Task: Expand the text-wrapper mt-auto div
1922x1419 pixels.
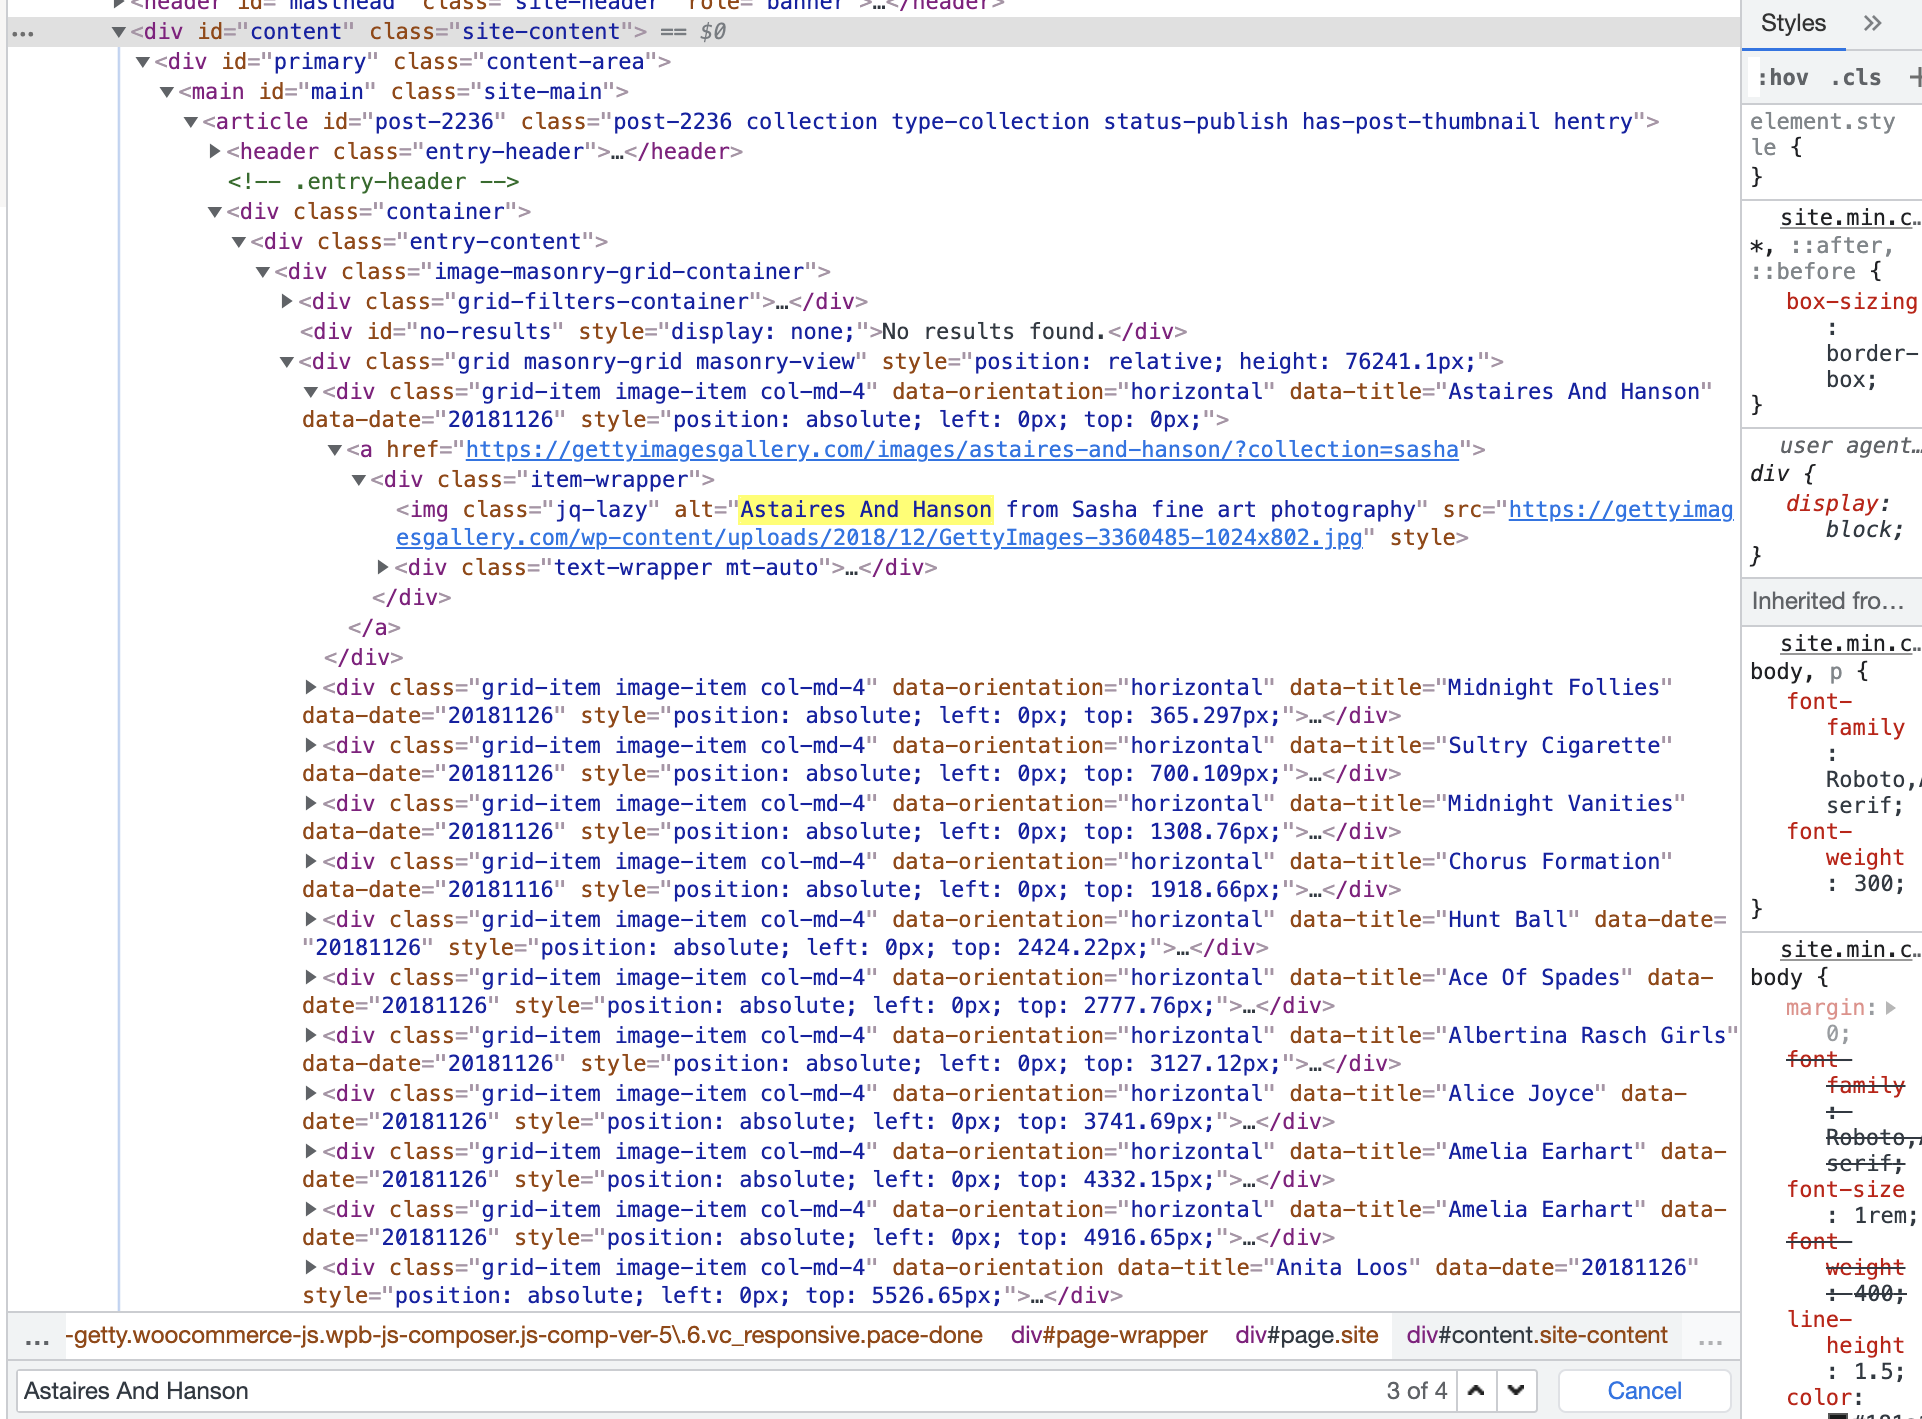Action: point(383,567)
